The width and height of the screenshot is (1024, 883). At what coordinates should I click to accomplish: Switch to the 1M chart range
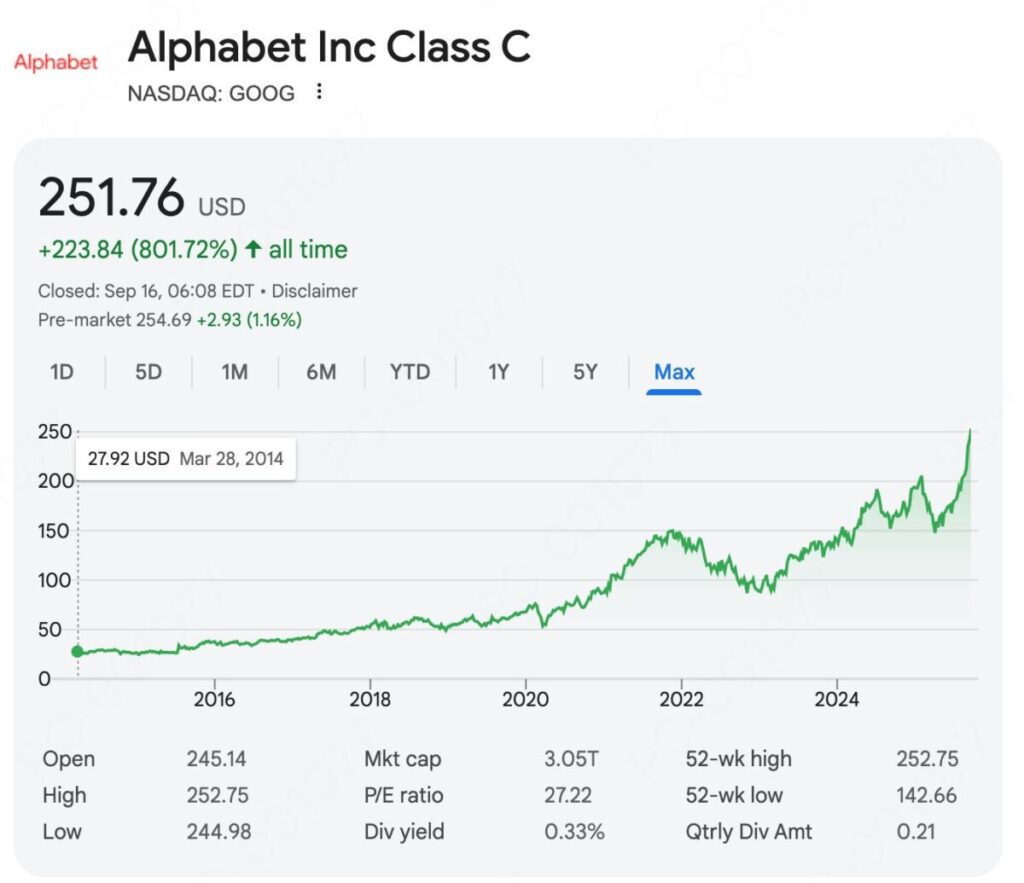(235, 372)
